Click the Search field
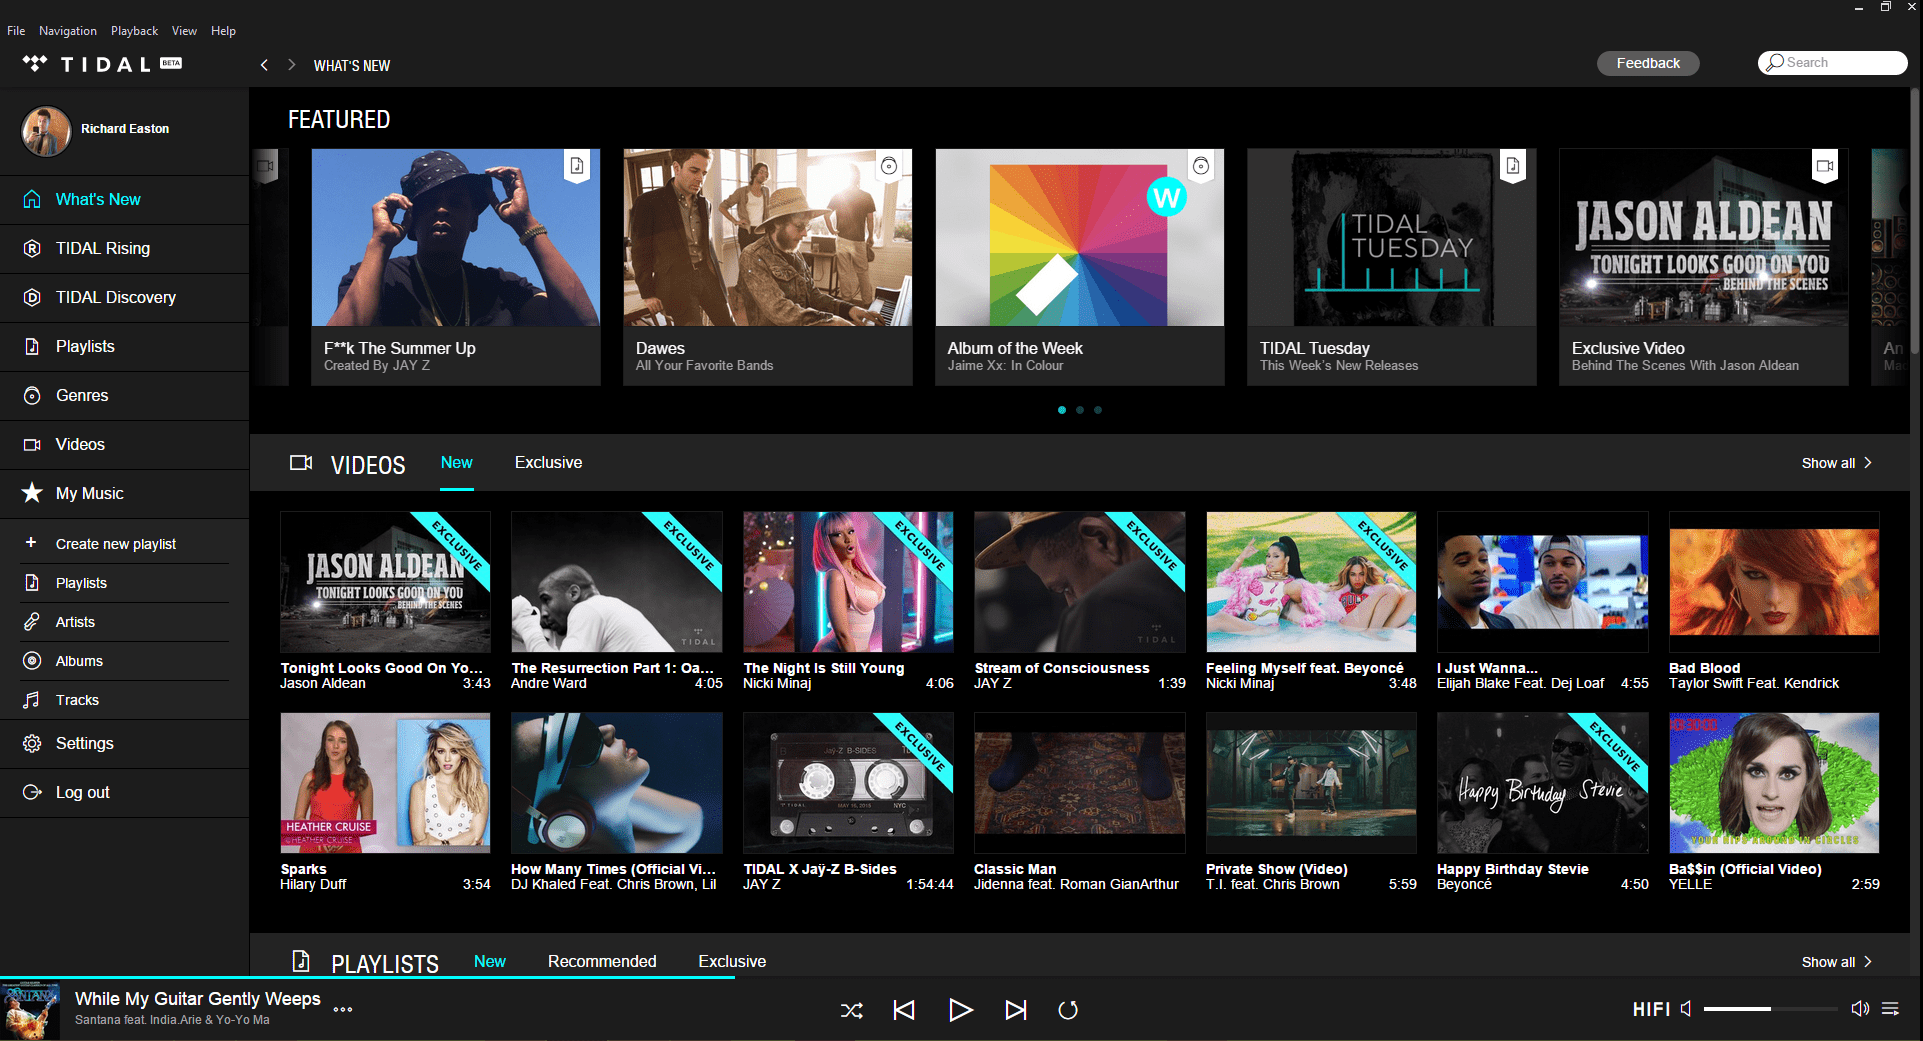This screenshot has width=1923, height=1041. pos(1832,63)
